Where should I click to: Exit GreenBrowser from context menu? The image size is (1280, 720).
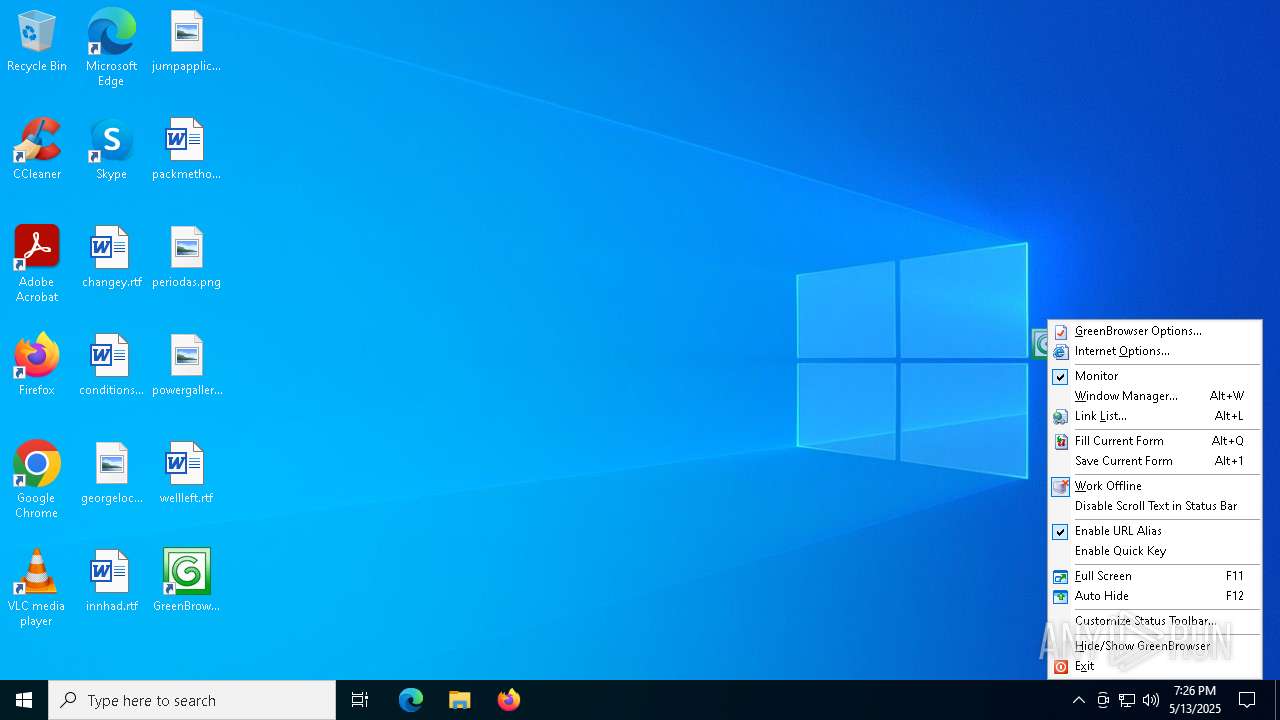tap(1155, 666)
